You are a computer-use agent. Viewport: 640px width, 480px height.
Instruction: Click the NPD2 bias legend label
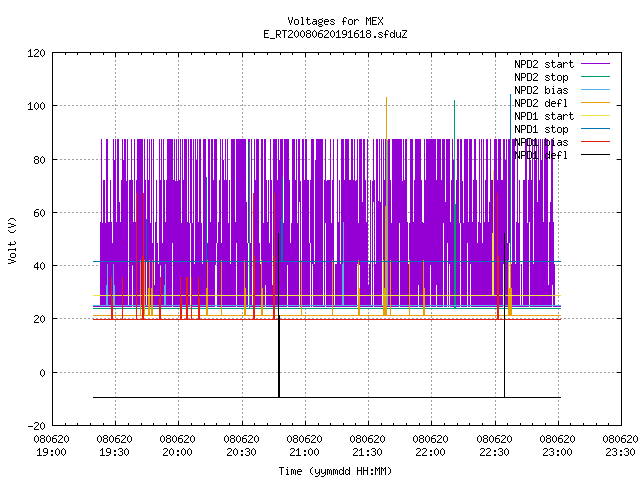[x=541, y=90]
